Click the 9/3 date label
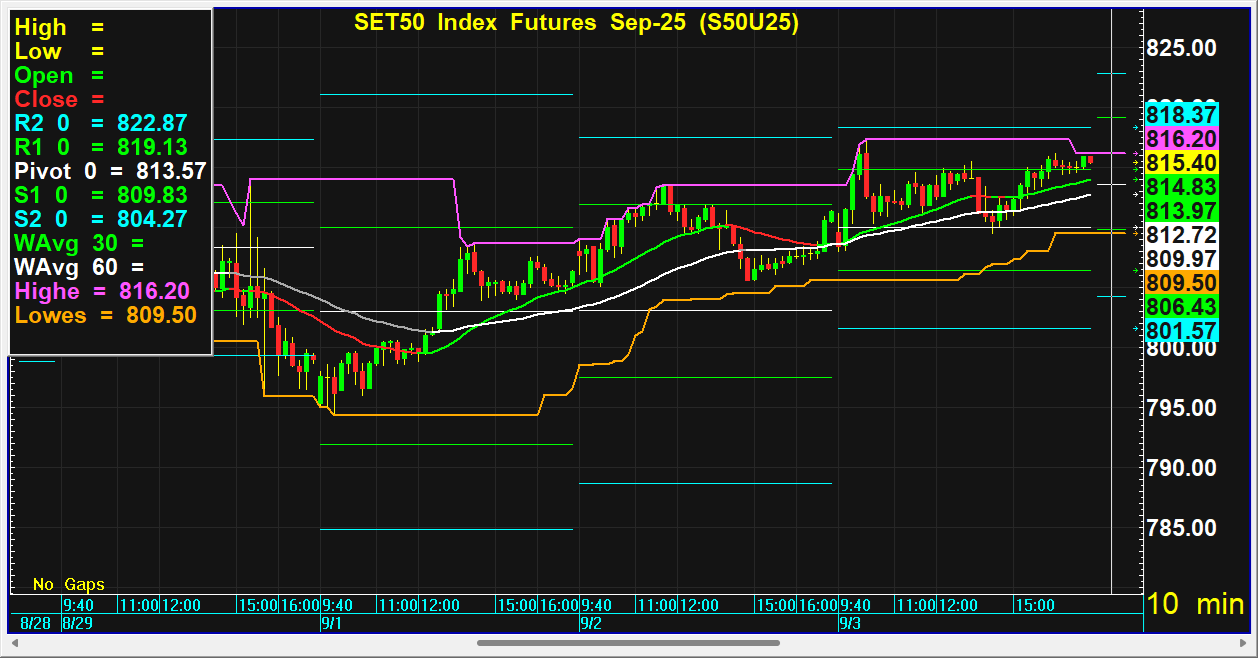This screenshot has height=658, width=1258. (x=850, y=623)
